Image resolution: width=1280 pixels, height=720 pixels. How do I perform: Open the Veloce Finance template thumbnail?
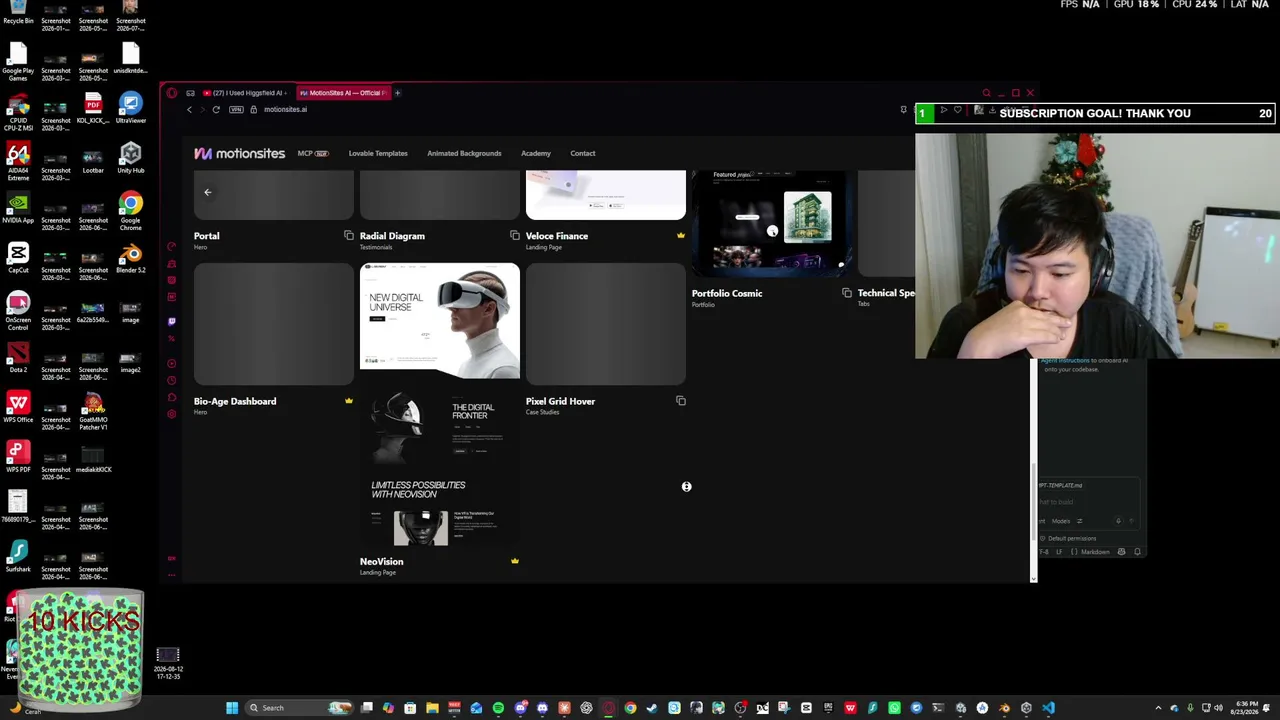coord(606,195)
